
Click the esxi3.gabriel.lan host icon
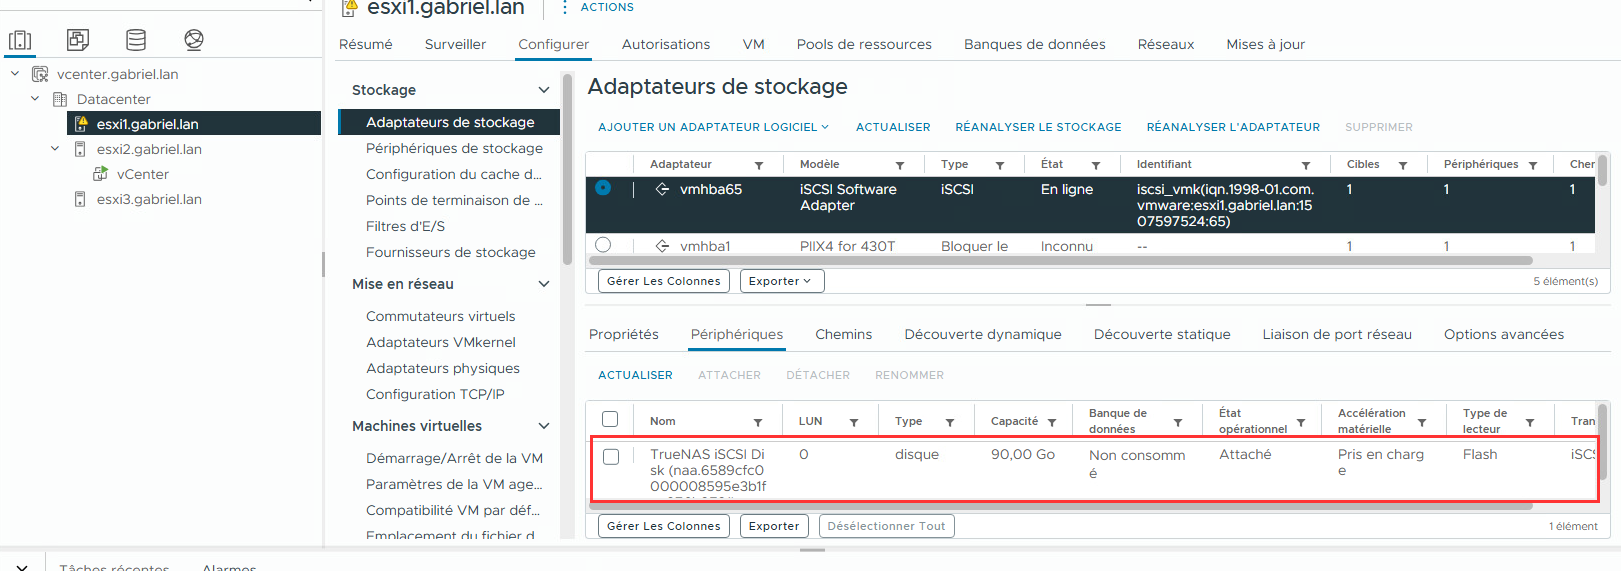pyautogui.click(x=80, y=199)
